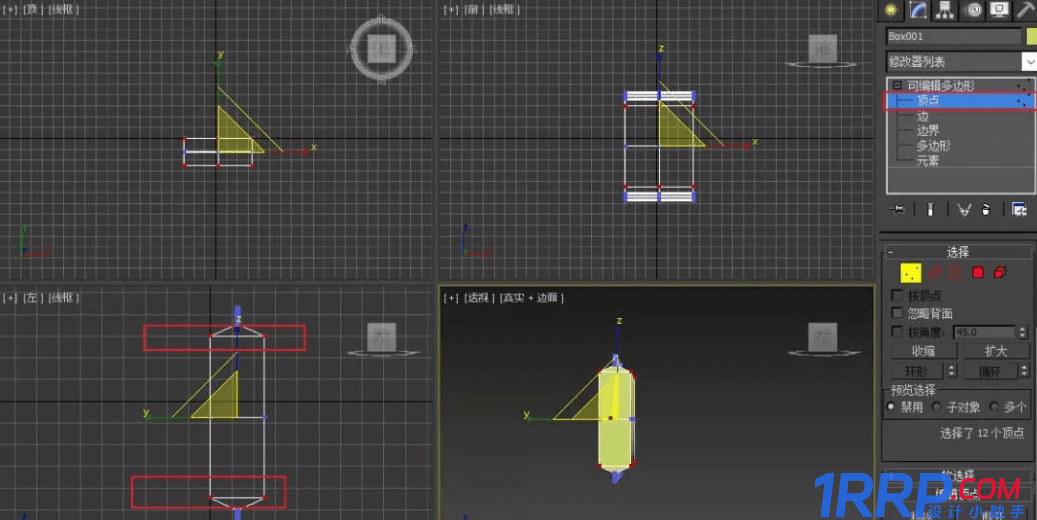Toggle Show End Result icon
Viewport: 1037px width, 520px height.
point(930,210)
